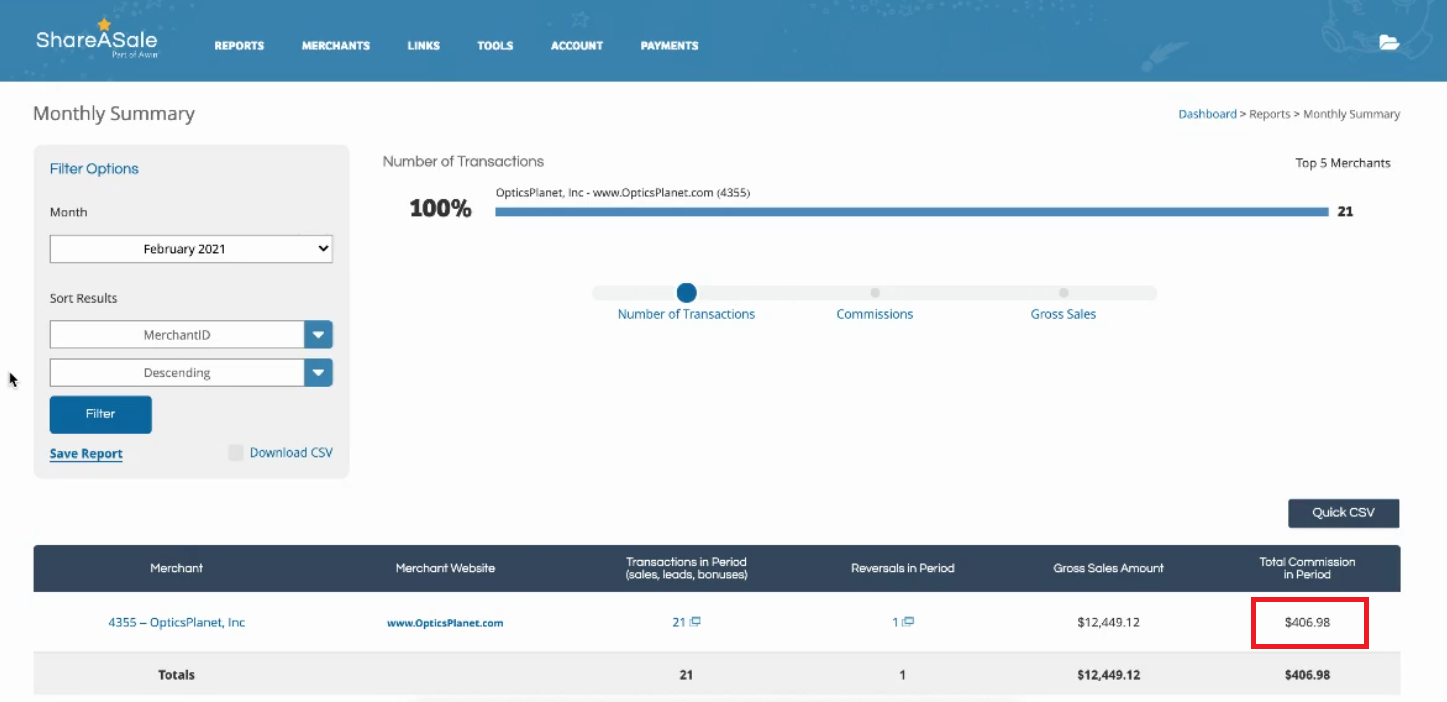
Task: Open the Reports menu
Action: point(239,46)
